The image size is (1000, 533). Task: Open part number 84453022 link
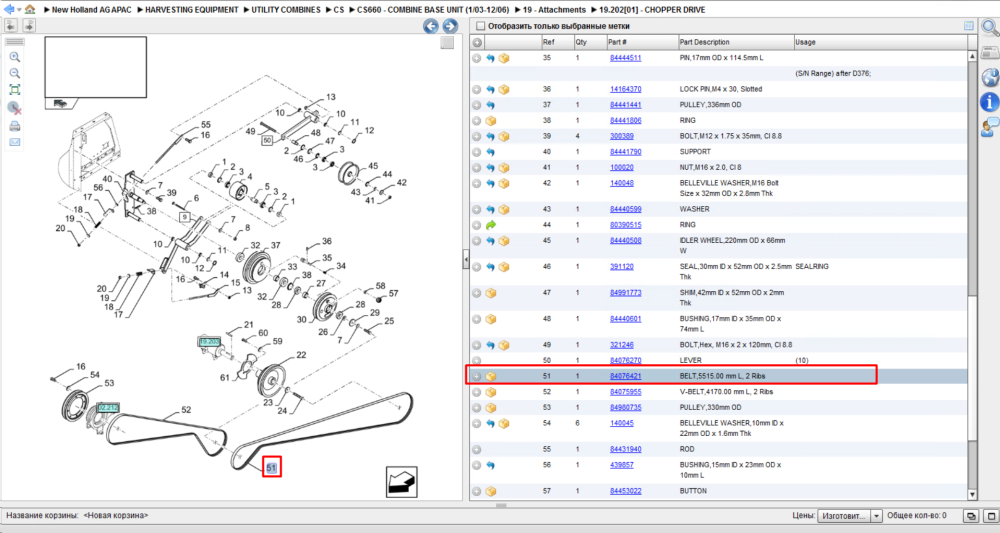coord(626,492)
